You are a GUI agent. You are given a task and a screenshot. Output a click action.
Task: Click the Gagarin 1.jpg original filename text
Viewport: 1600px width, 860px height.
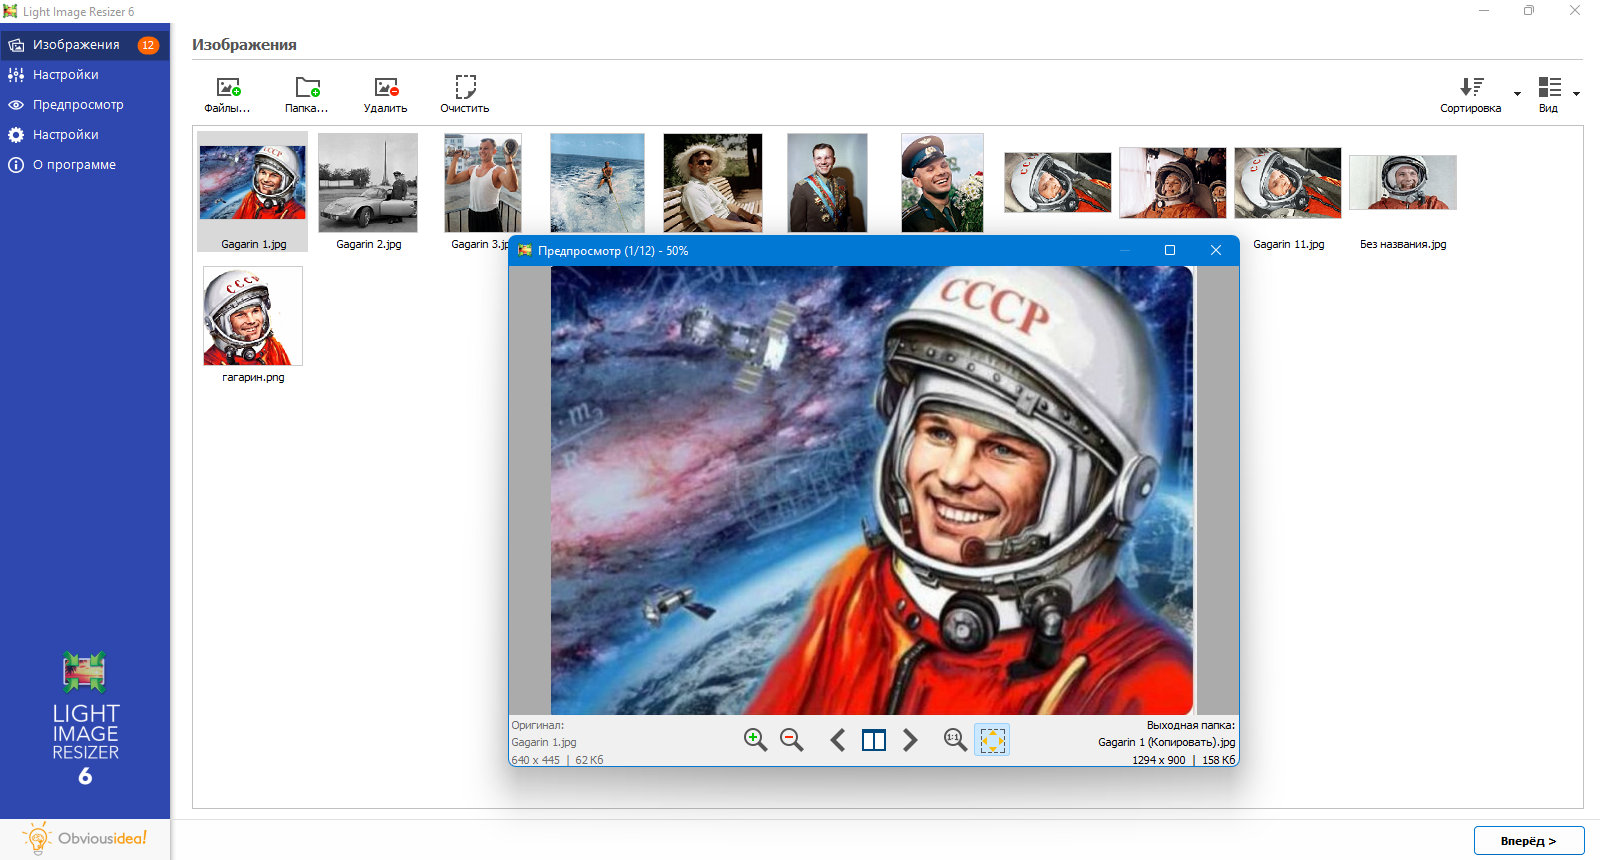coord(544,742)
